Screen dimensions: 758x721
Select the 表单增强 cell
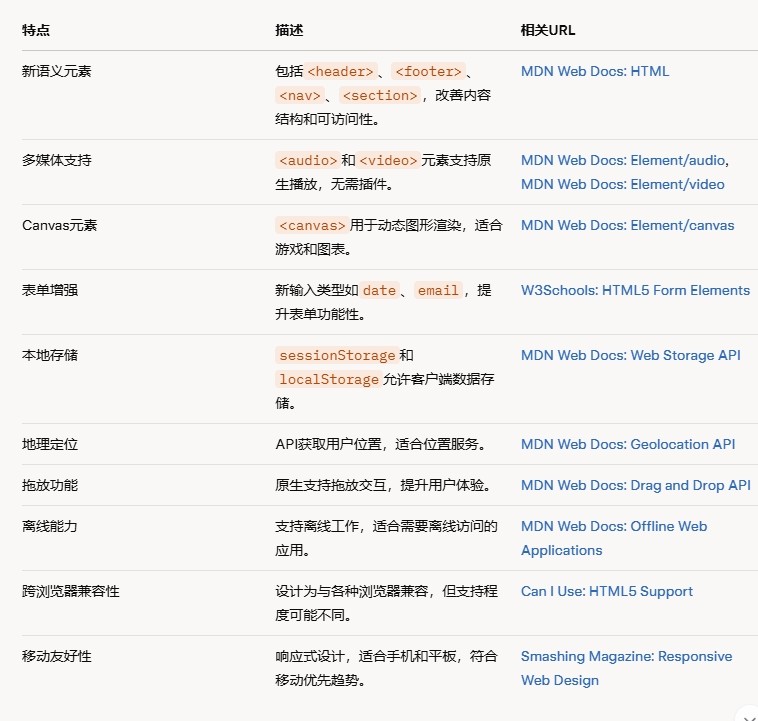pos(50,290)
